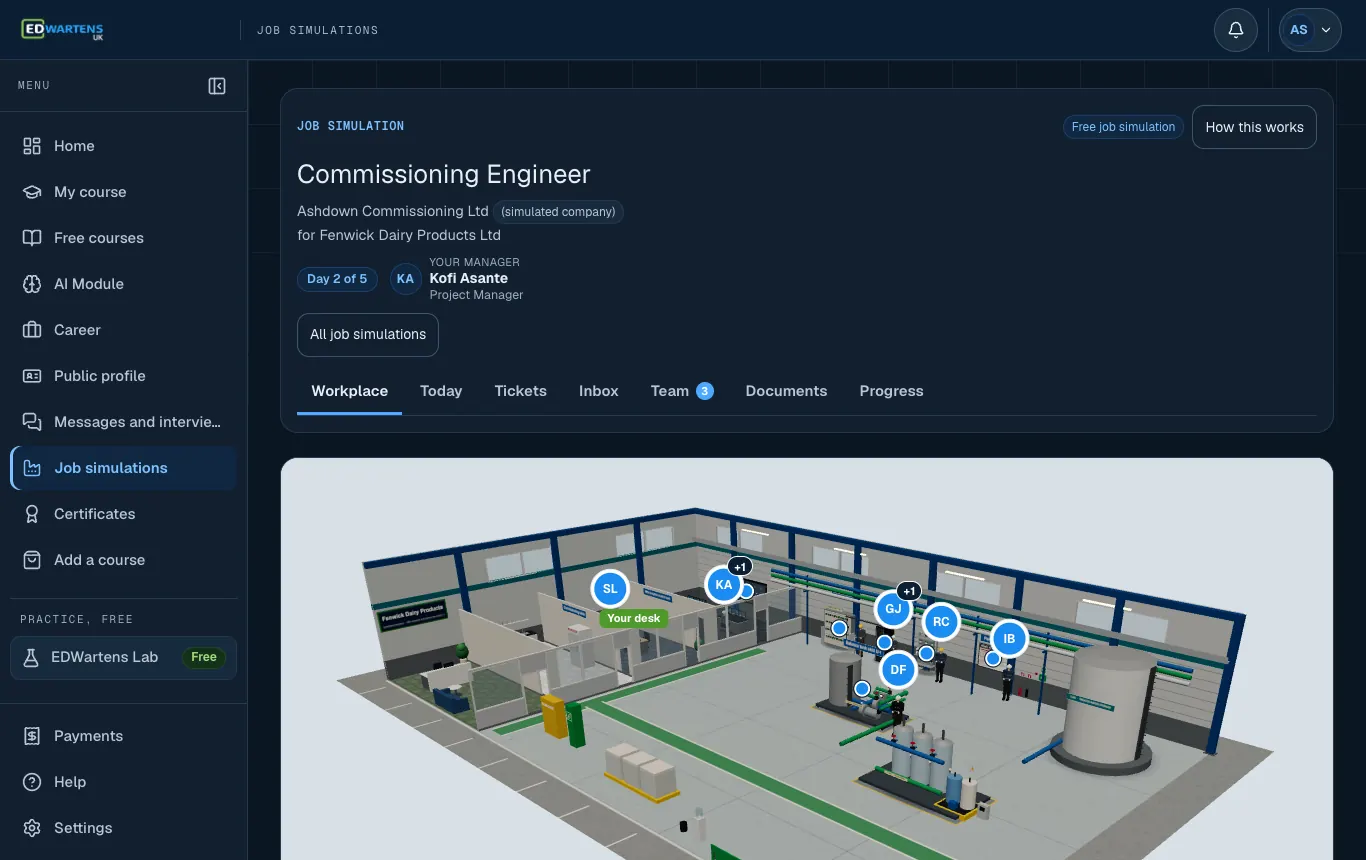Click the Settings gear icon
The width and height of the screenshot is (1366, 860).
tap(32, 828)
